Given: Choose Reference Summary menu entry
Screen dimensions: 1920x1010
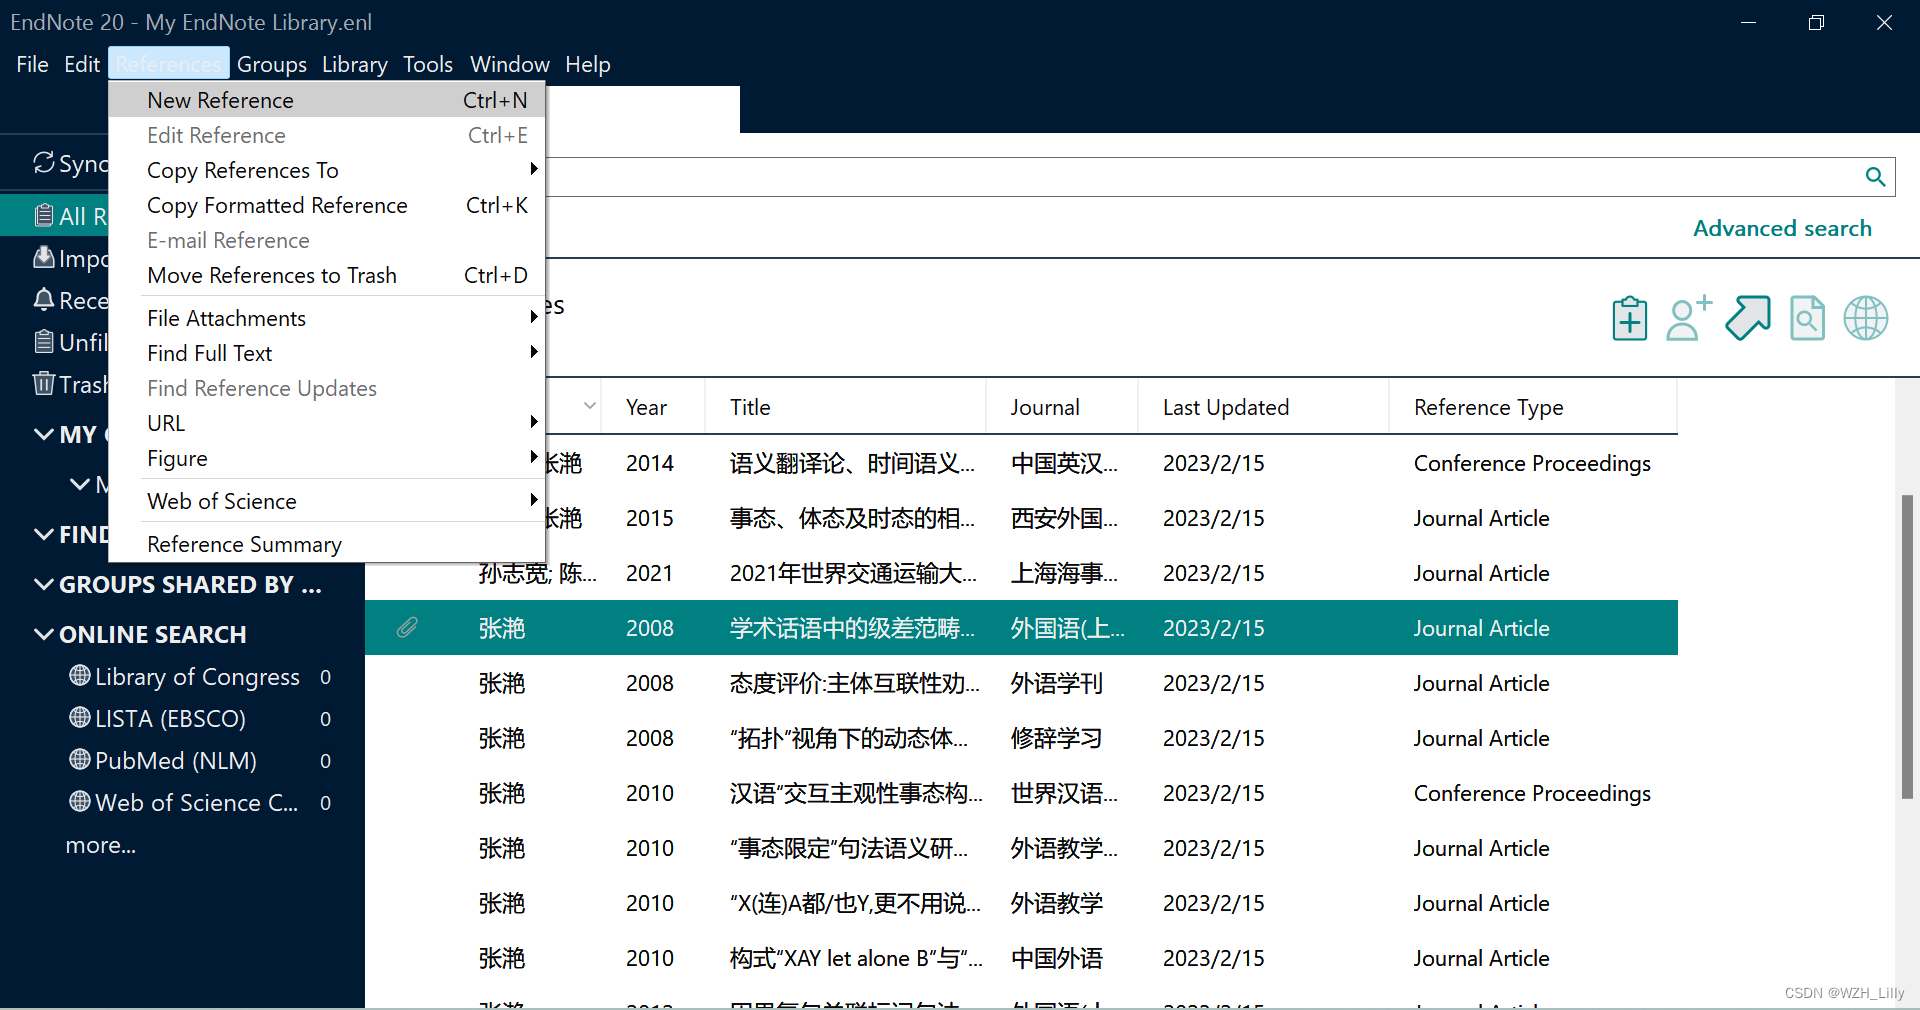Looking at the screenshot, I should pyautogui.click(x=327, y=544).
